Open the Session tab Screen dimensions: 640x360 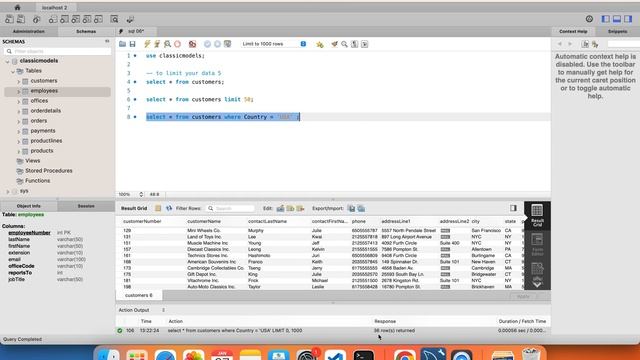point(86,206)
